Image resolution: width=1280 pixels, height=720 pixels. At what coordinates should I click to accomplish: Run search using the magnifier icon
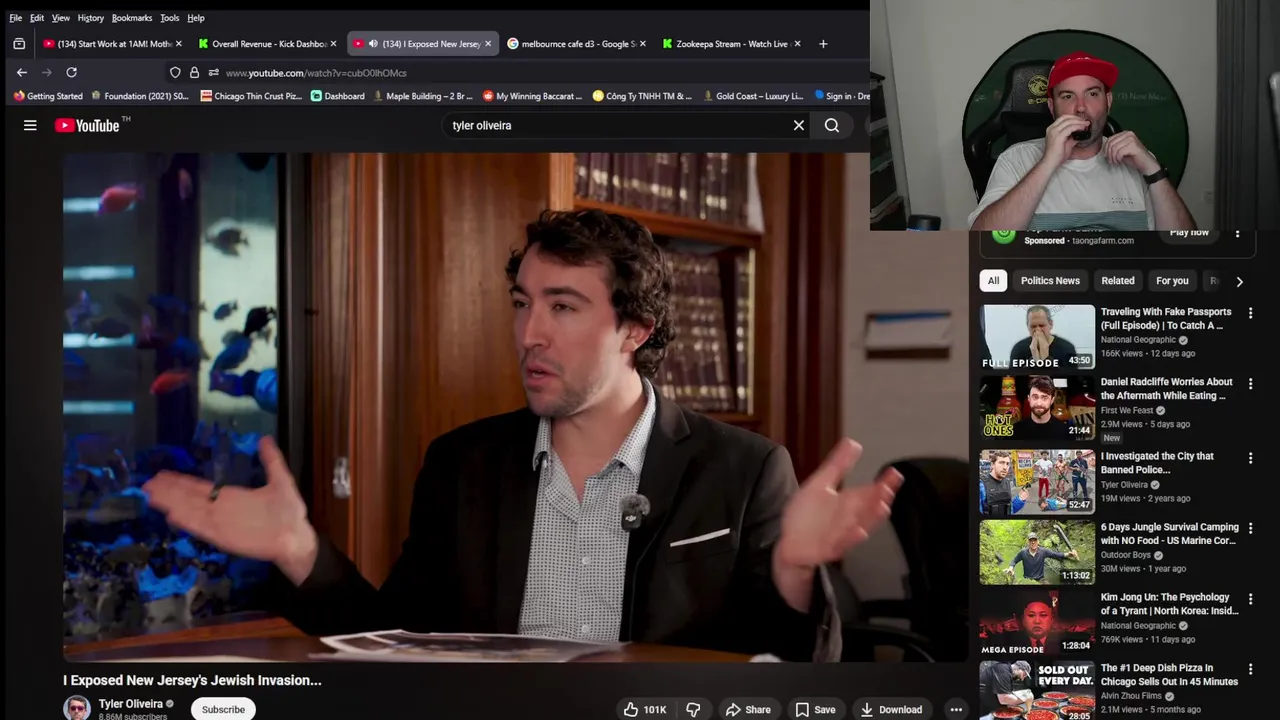832,125
